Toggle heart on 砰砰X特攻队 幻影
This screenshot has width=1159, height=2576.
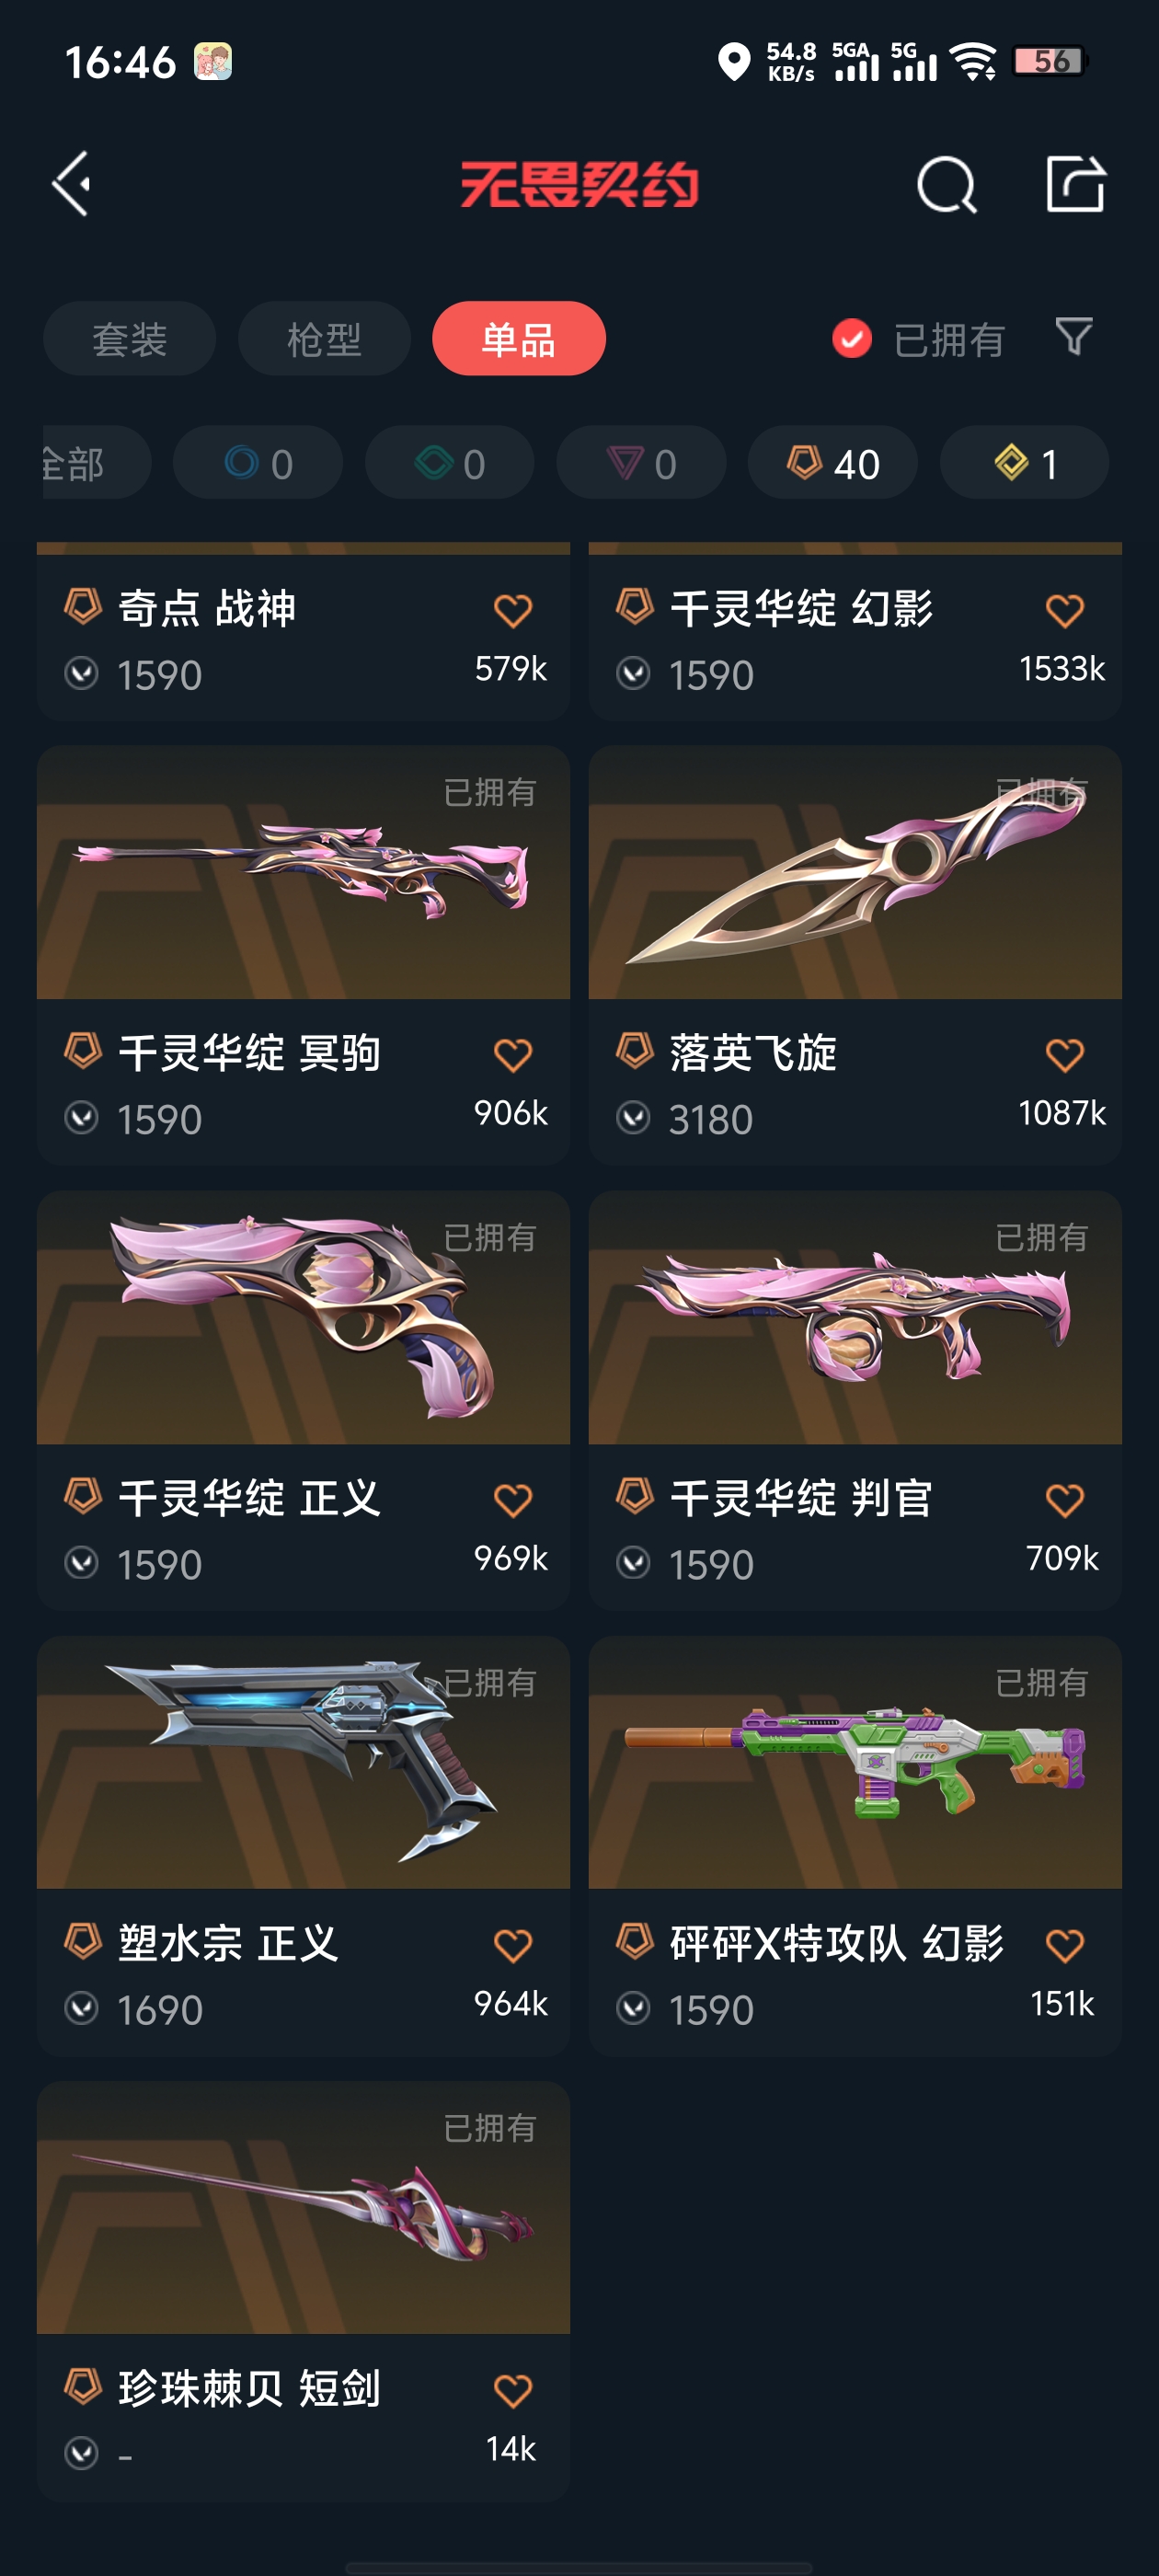(x=1064, y=1946)
